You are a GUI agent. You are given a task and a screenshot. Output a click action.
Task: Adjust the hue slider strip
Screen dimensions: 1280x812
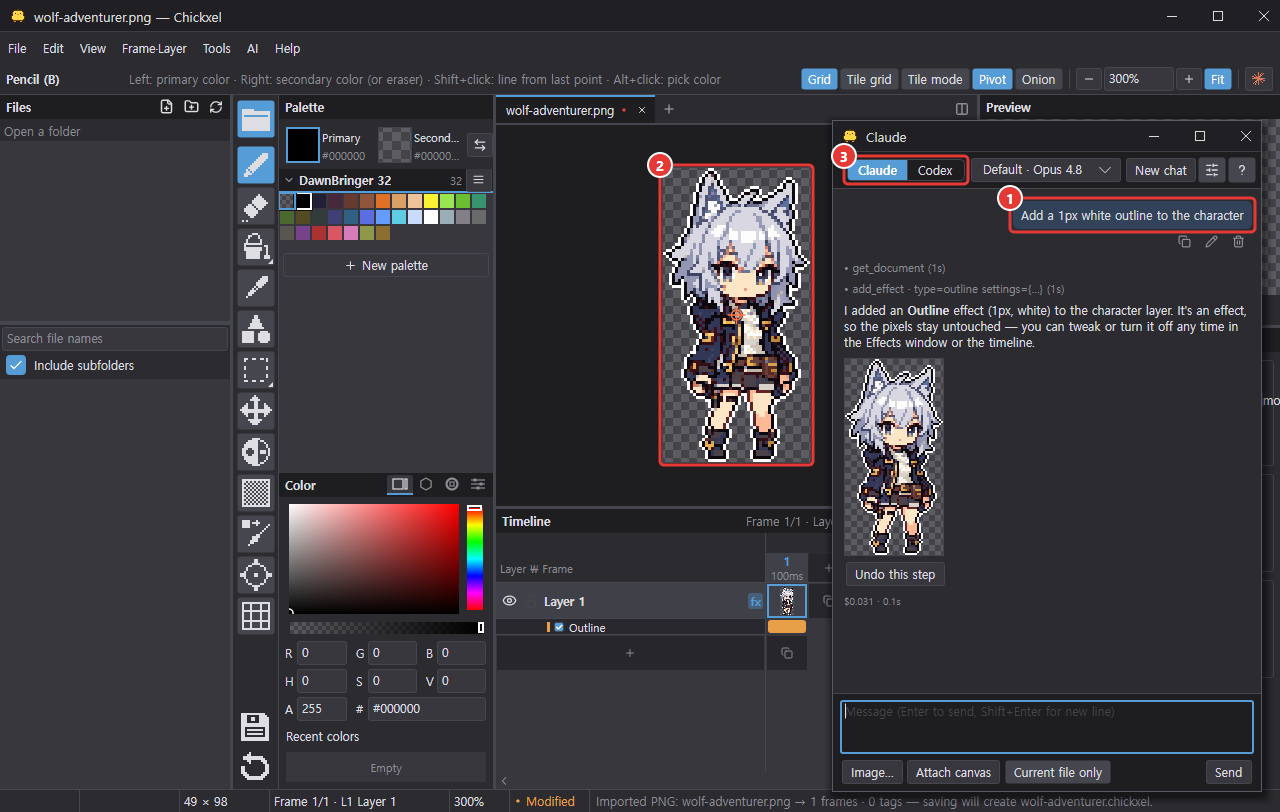474,556
